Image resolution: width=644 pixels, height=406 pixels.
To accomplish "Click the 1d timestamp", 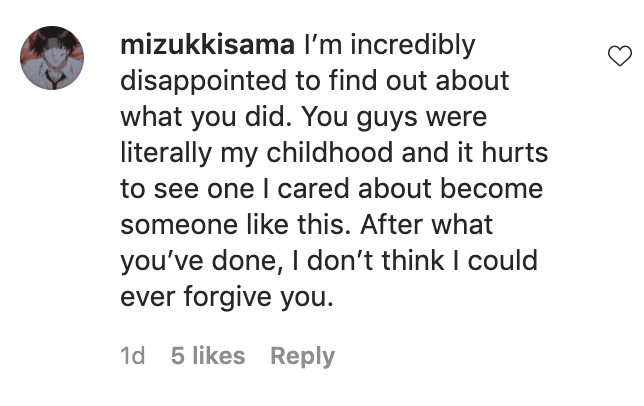I will point(133,356).
